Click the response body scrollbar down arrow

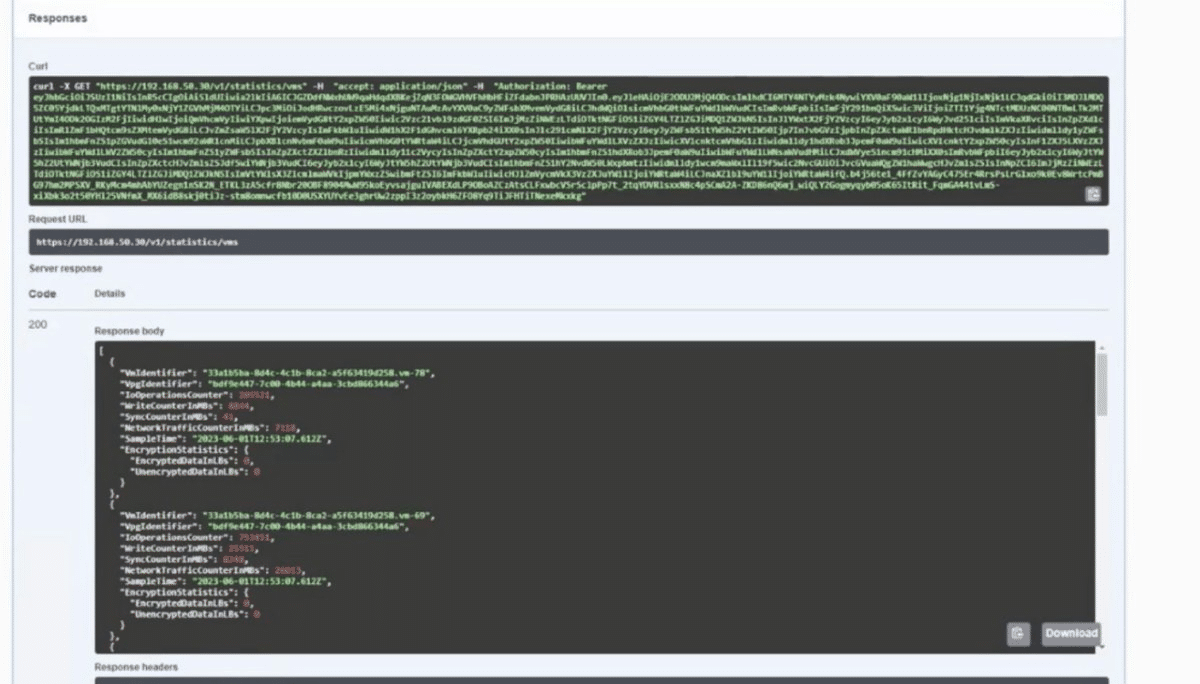pos(1102,647)
